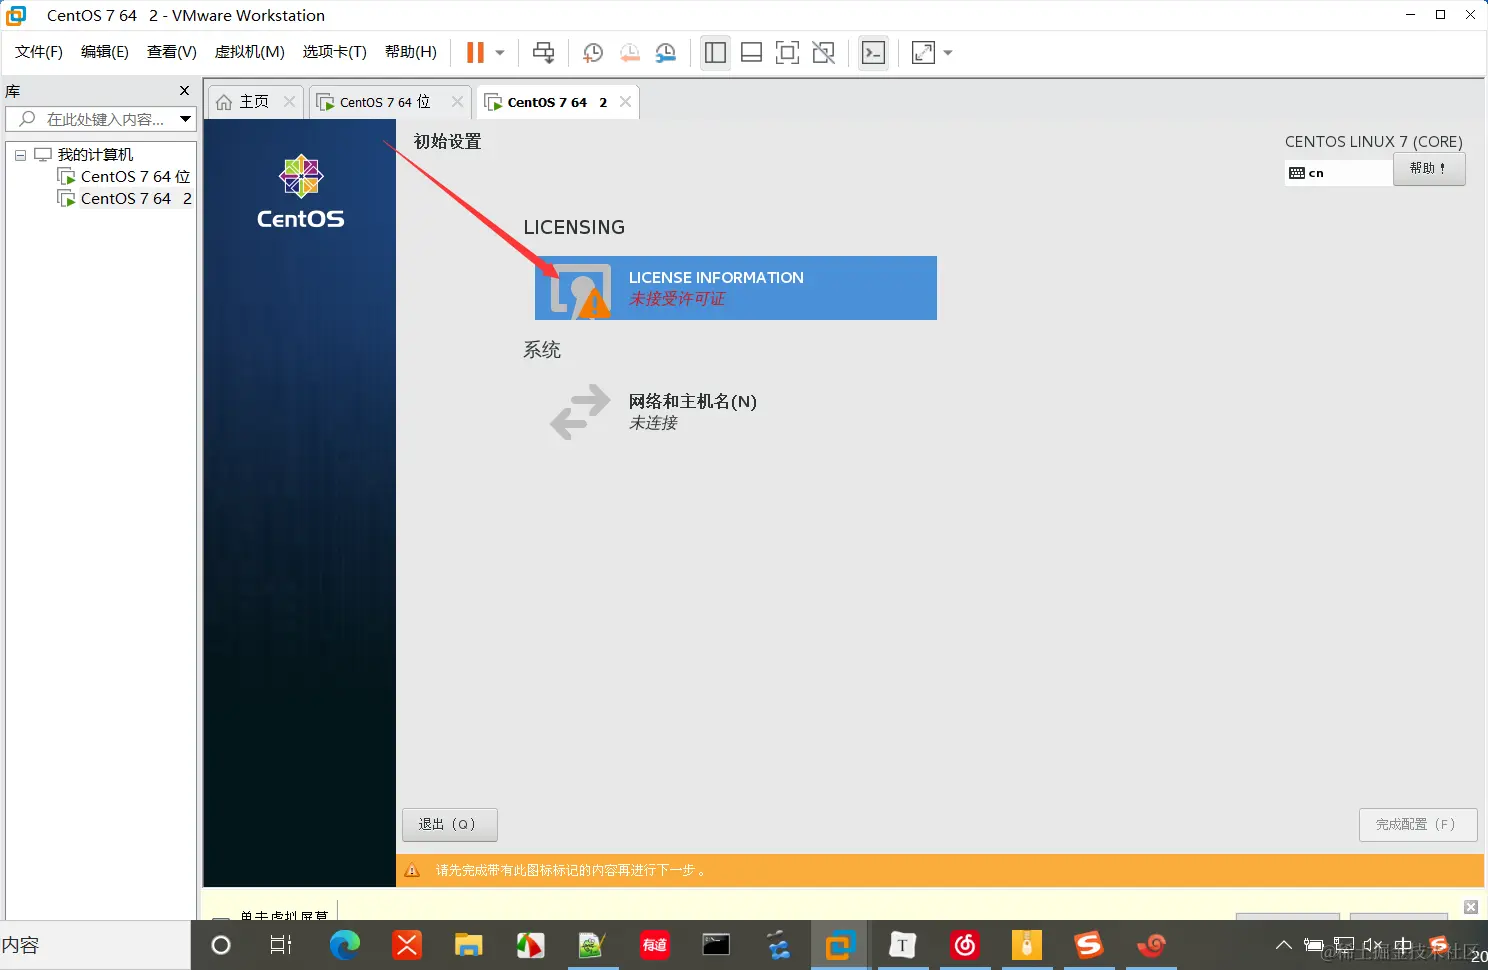Send Ctrl+Alt+Del to the VM

tap(543, 52)
